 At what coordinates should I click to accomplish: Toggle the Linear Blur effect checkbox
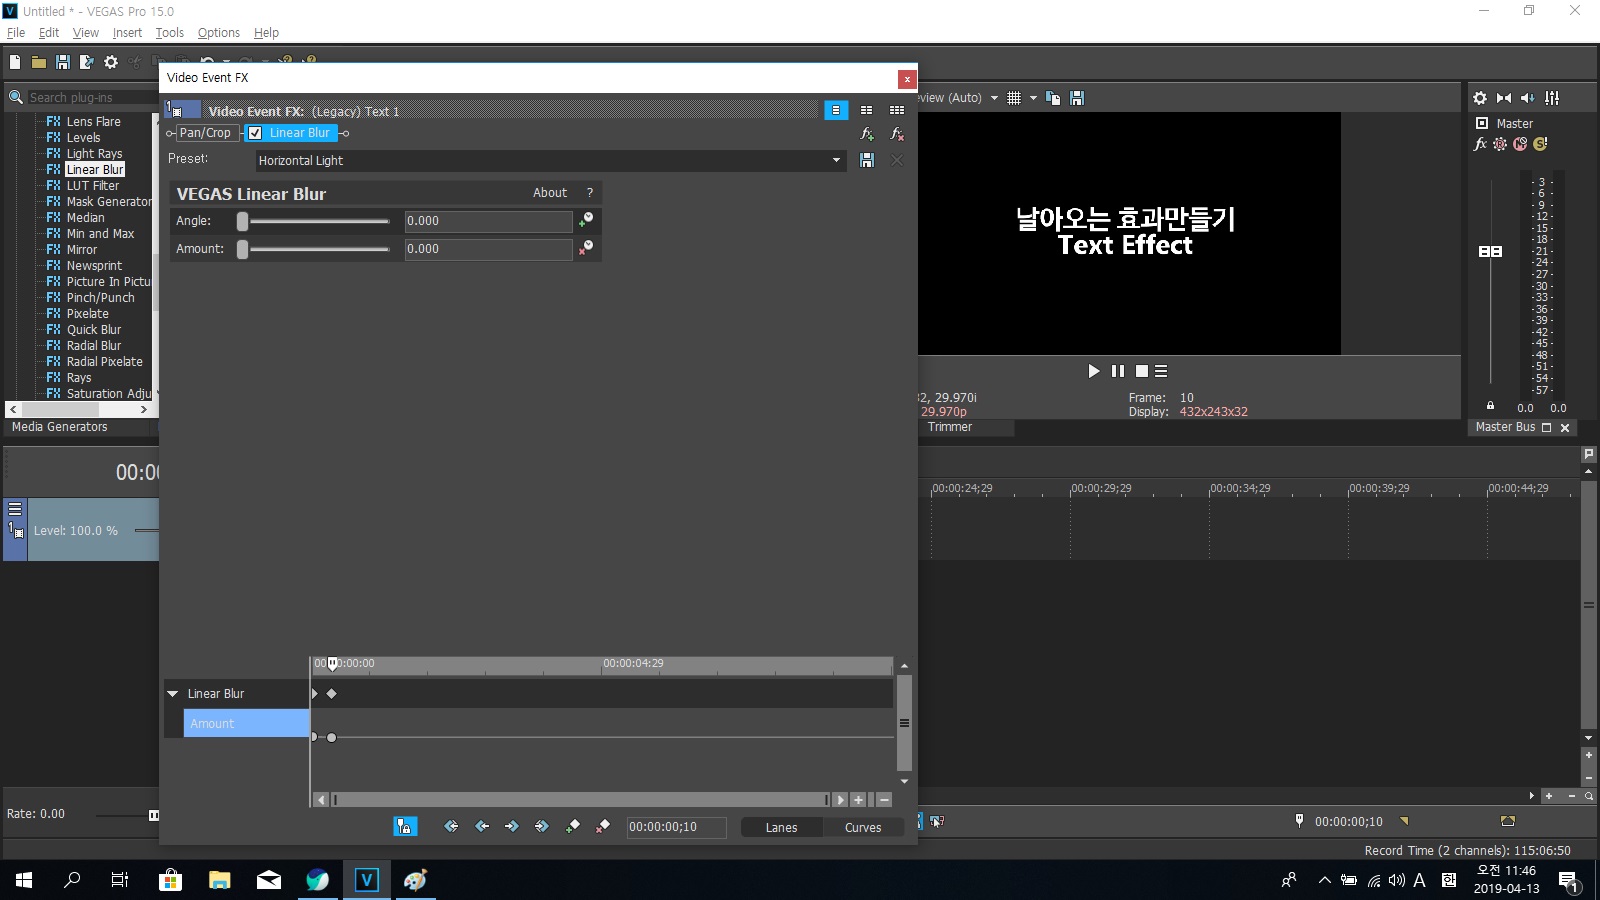click(x=255, y=133)
